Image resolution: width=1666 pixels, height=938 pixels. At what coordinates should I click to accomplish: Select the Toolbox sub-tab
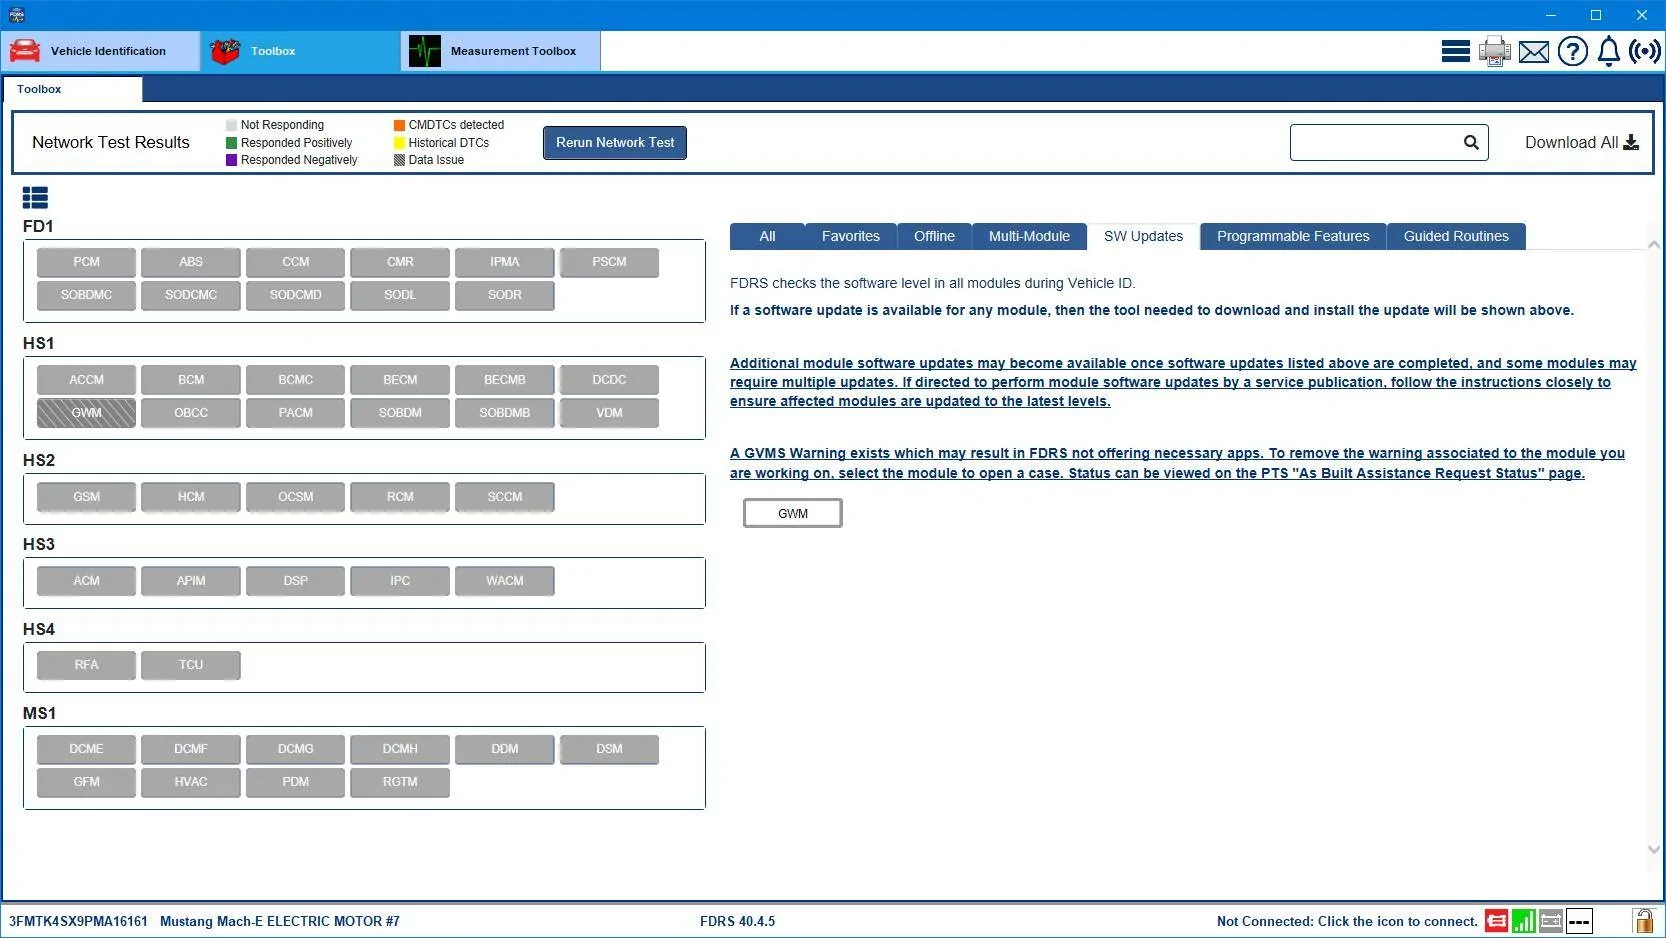(x=72, y=89)
